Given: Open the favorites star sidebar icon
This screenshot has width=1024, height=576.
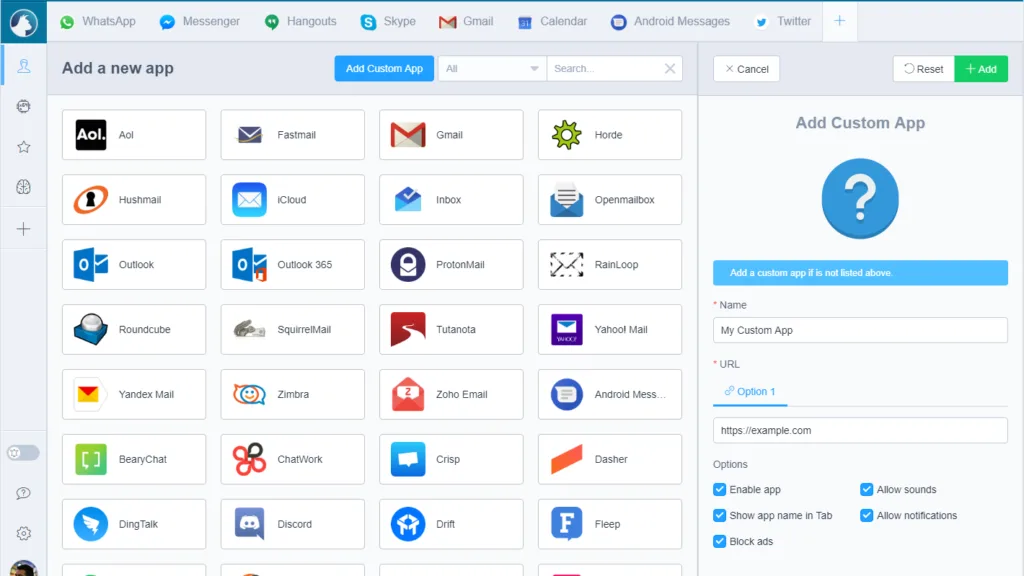Looking at the screenshot, I should tap(24, 147).
